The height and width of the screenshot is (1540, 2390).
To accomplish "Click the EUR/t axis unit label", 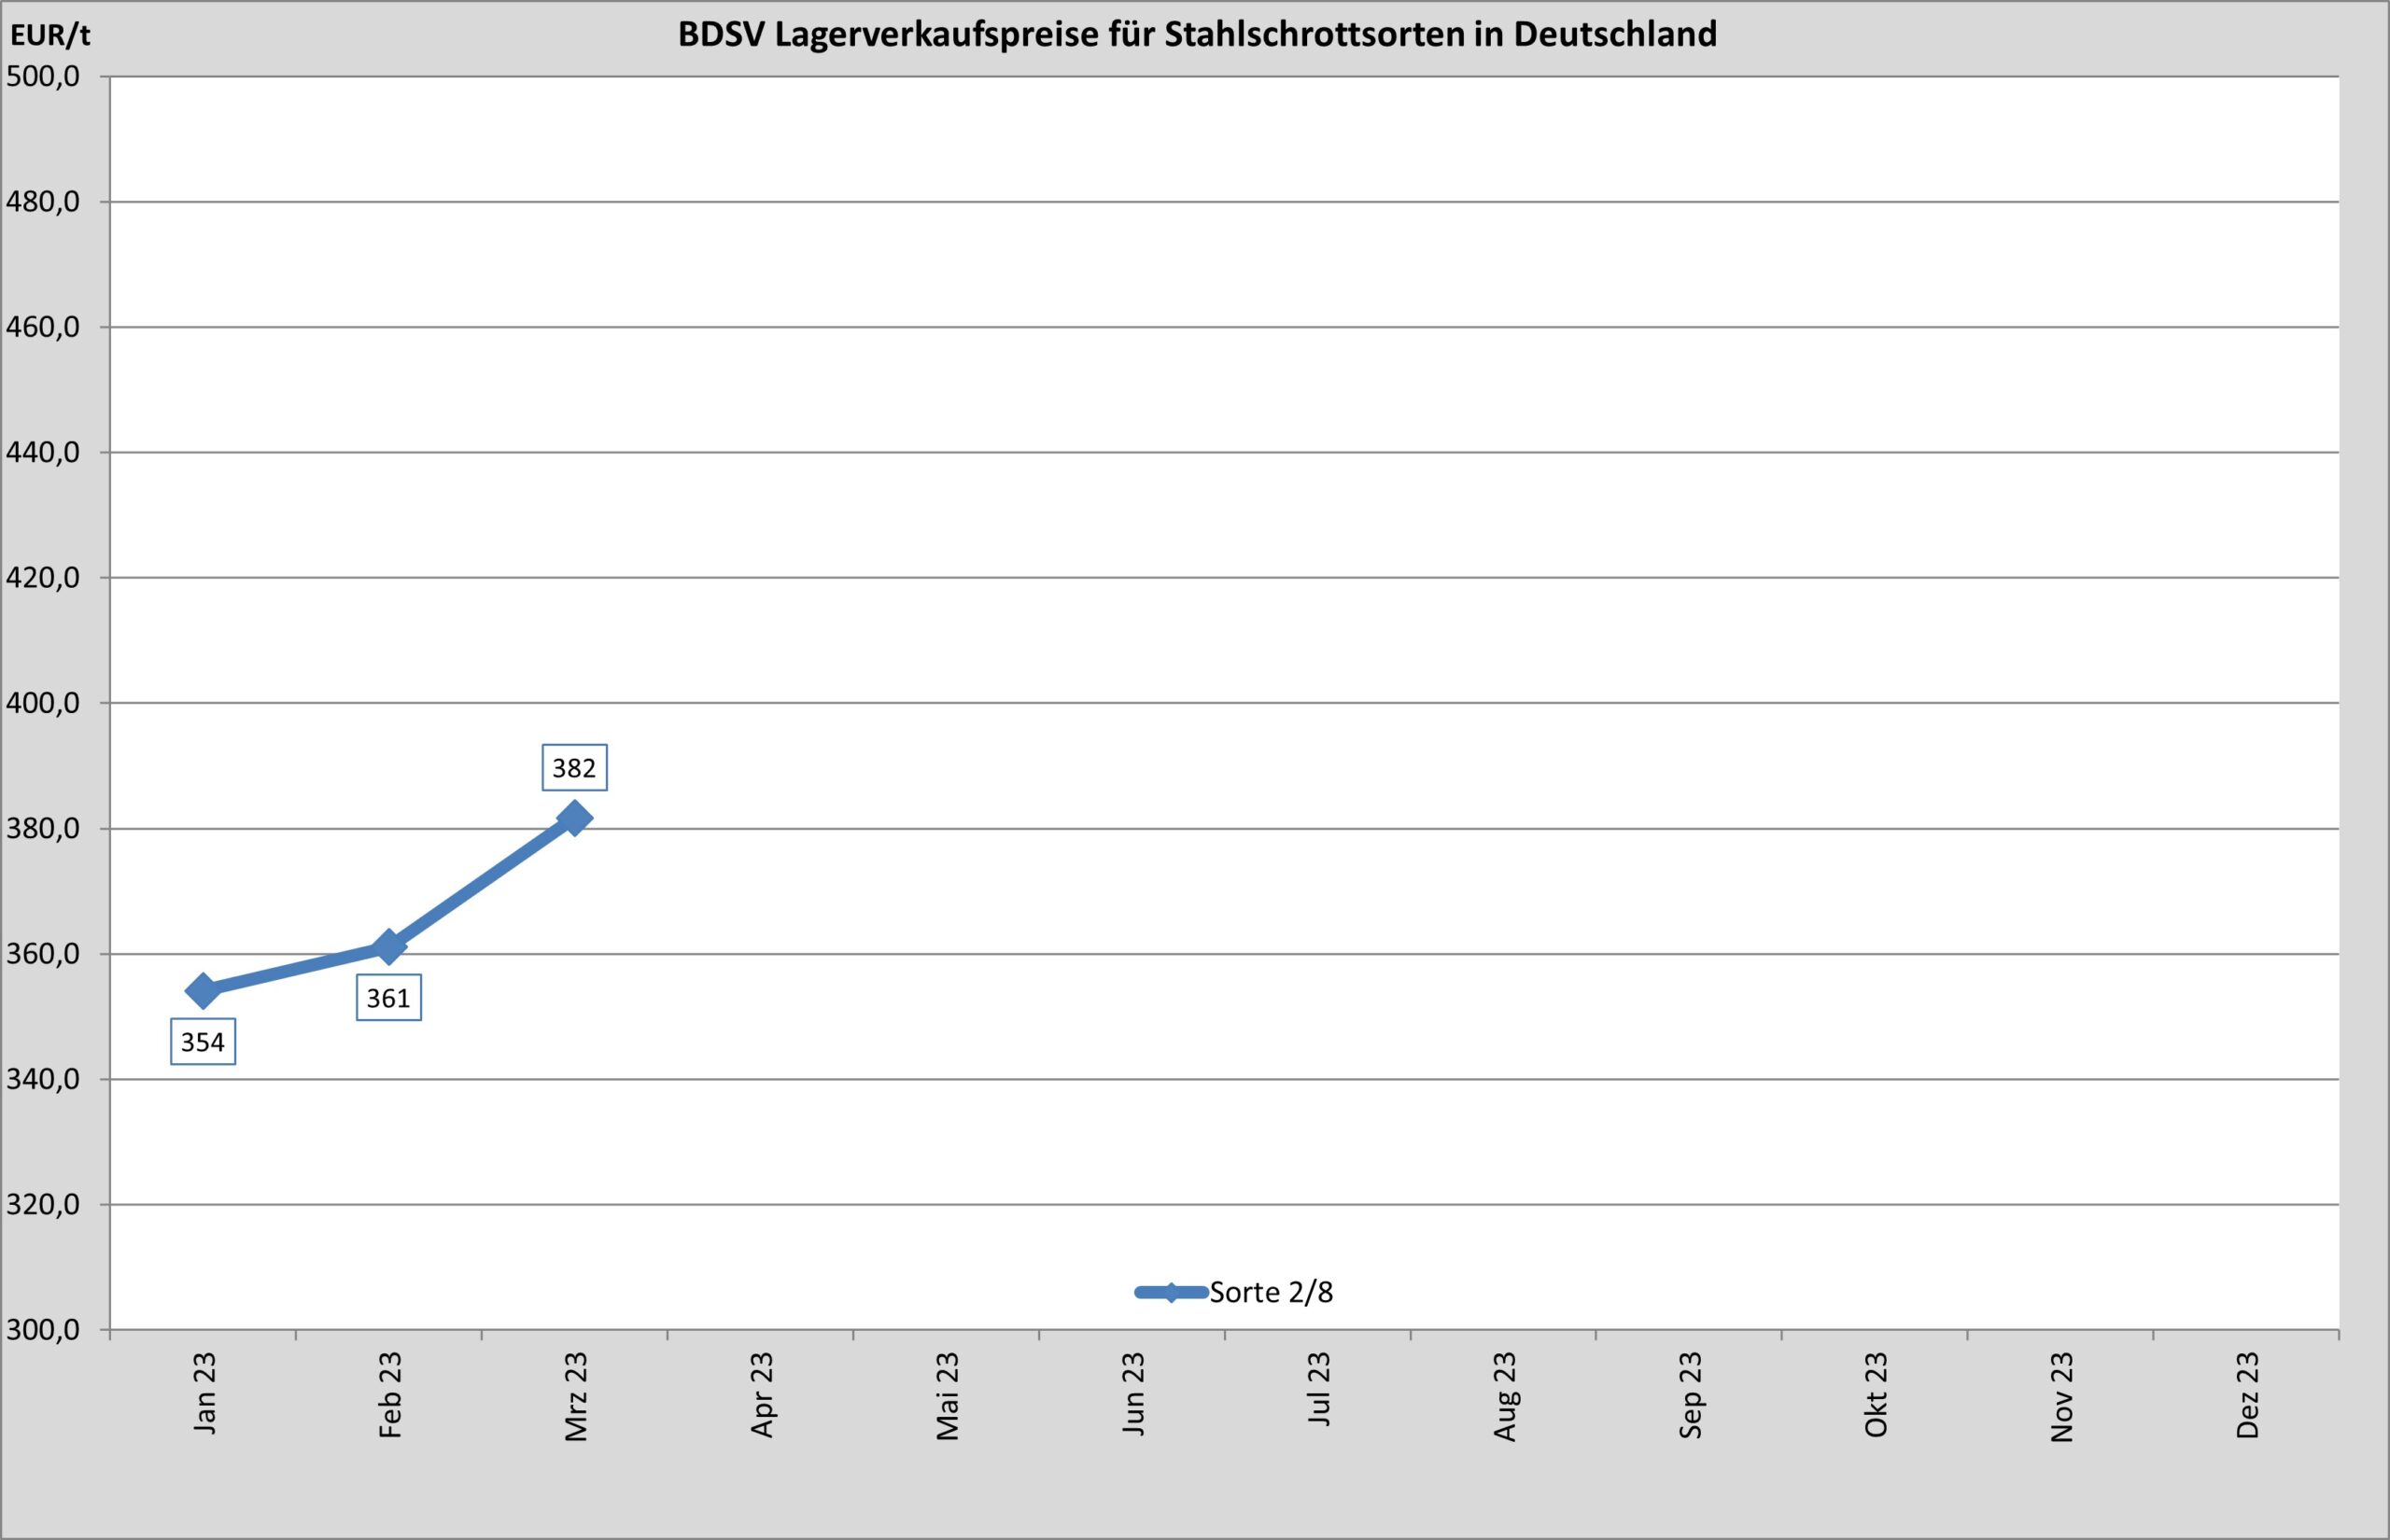I will (x=50, y=36).
